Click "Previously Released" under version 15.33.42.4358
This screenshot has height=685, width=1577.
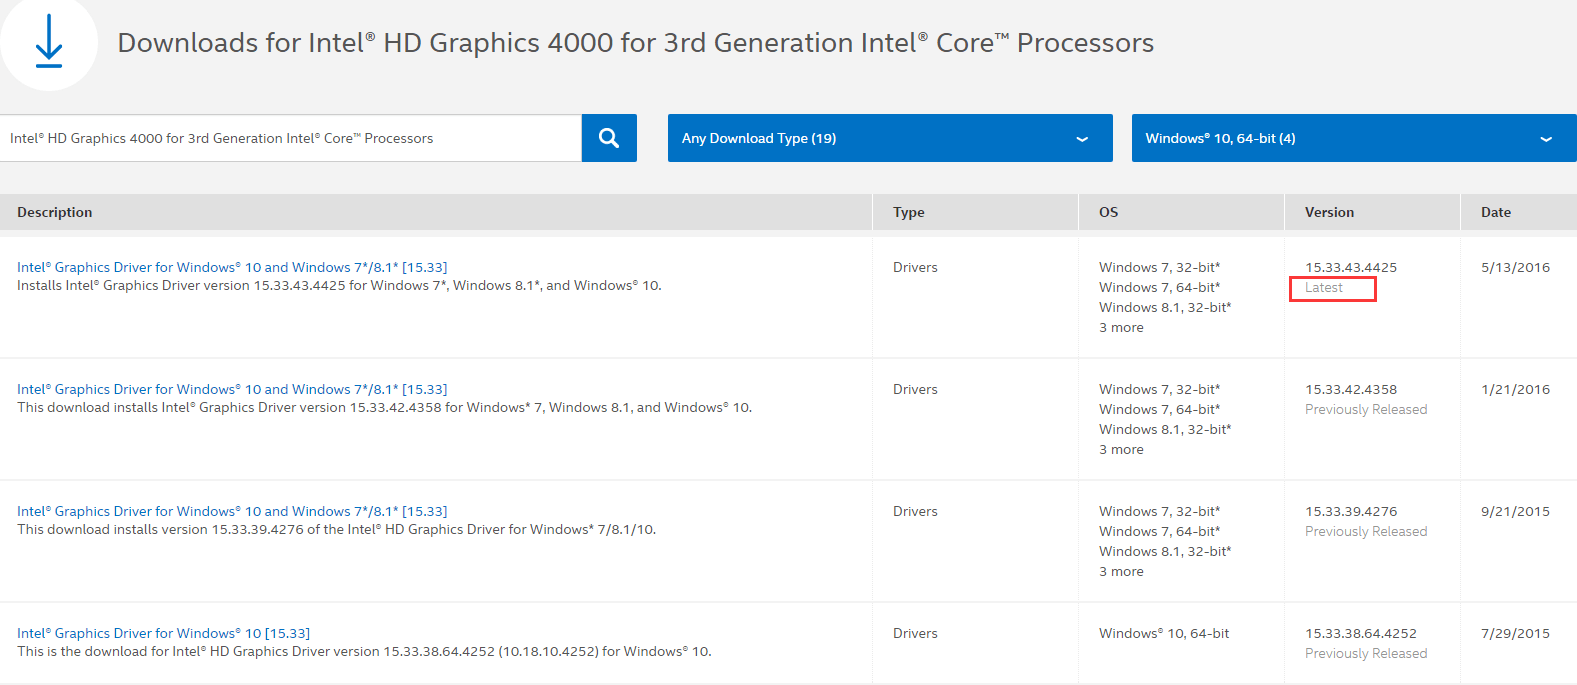(1365, 409)
